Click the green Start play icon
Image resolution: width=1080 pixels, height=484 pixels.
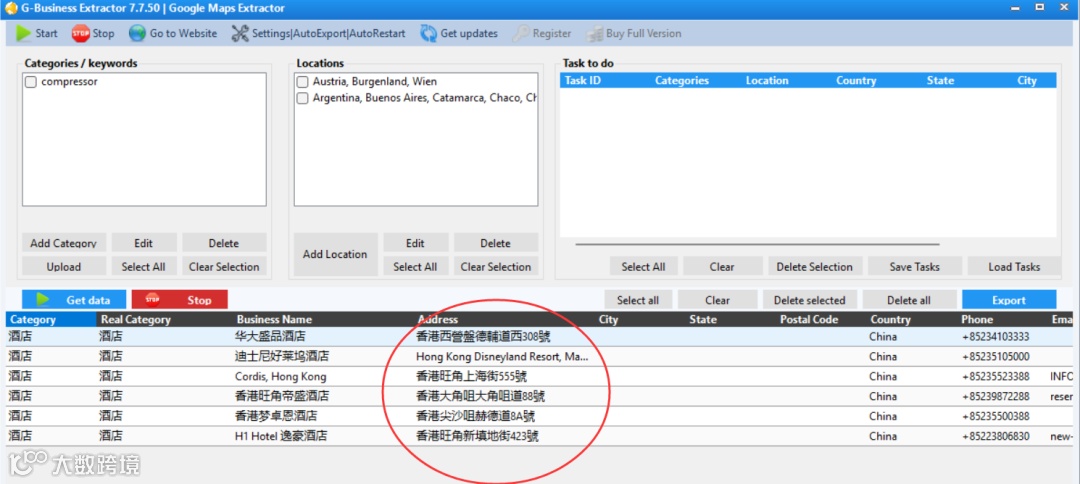point(24,33)
